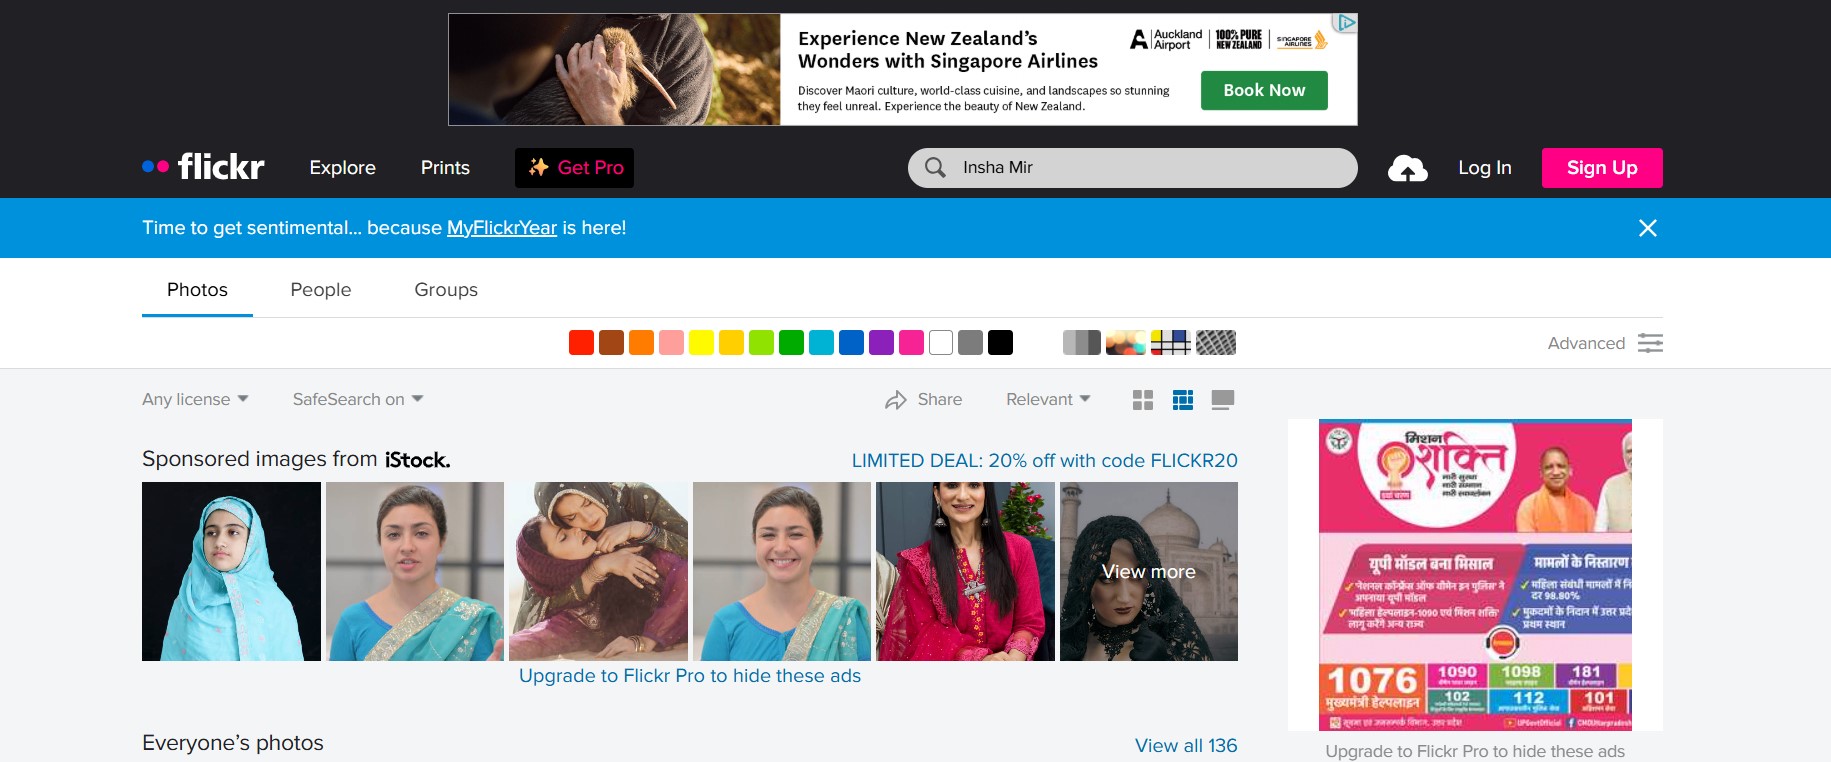Viewport: 1831px width, 762px height.
Task: Pick the red color filter
Action: coord(581,343)
